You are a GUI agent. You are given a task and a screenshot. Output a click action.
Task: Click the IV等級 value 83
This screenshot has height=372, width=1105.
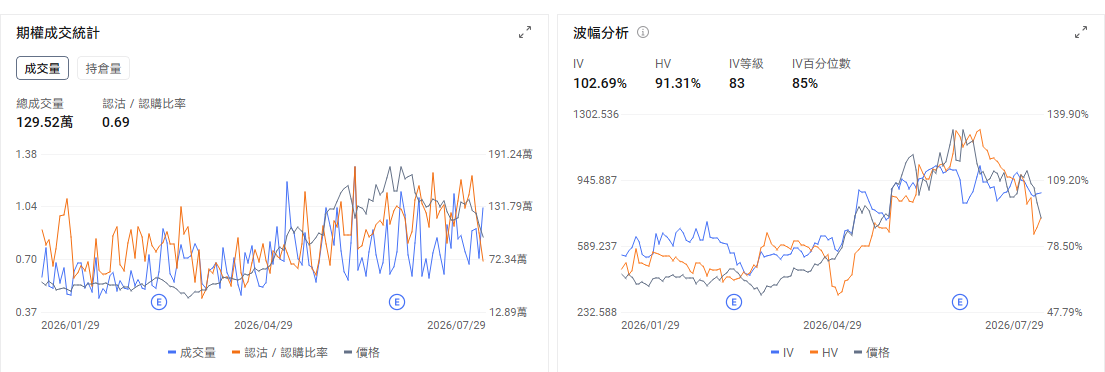click(x=736, y=83)
